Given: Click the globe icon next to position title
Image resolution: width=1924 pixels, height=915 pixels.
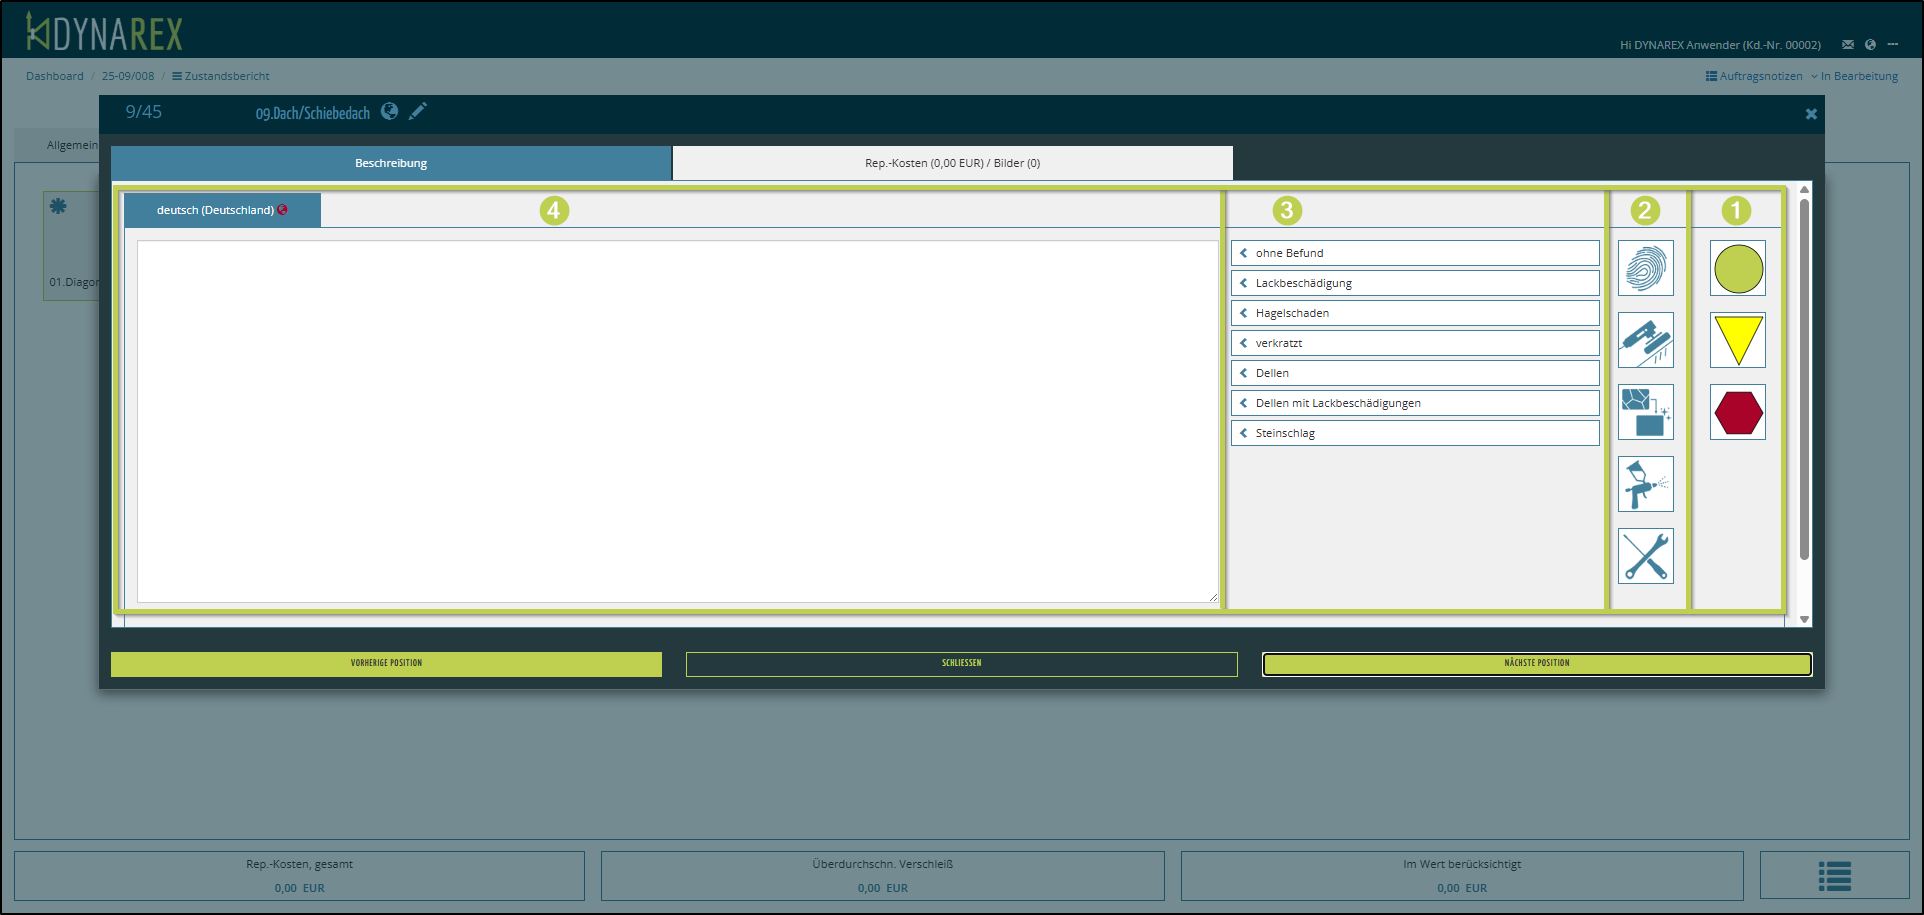Looking at the screenshot, I should coord(390,111).
